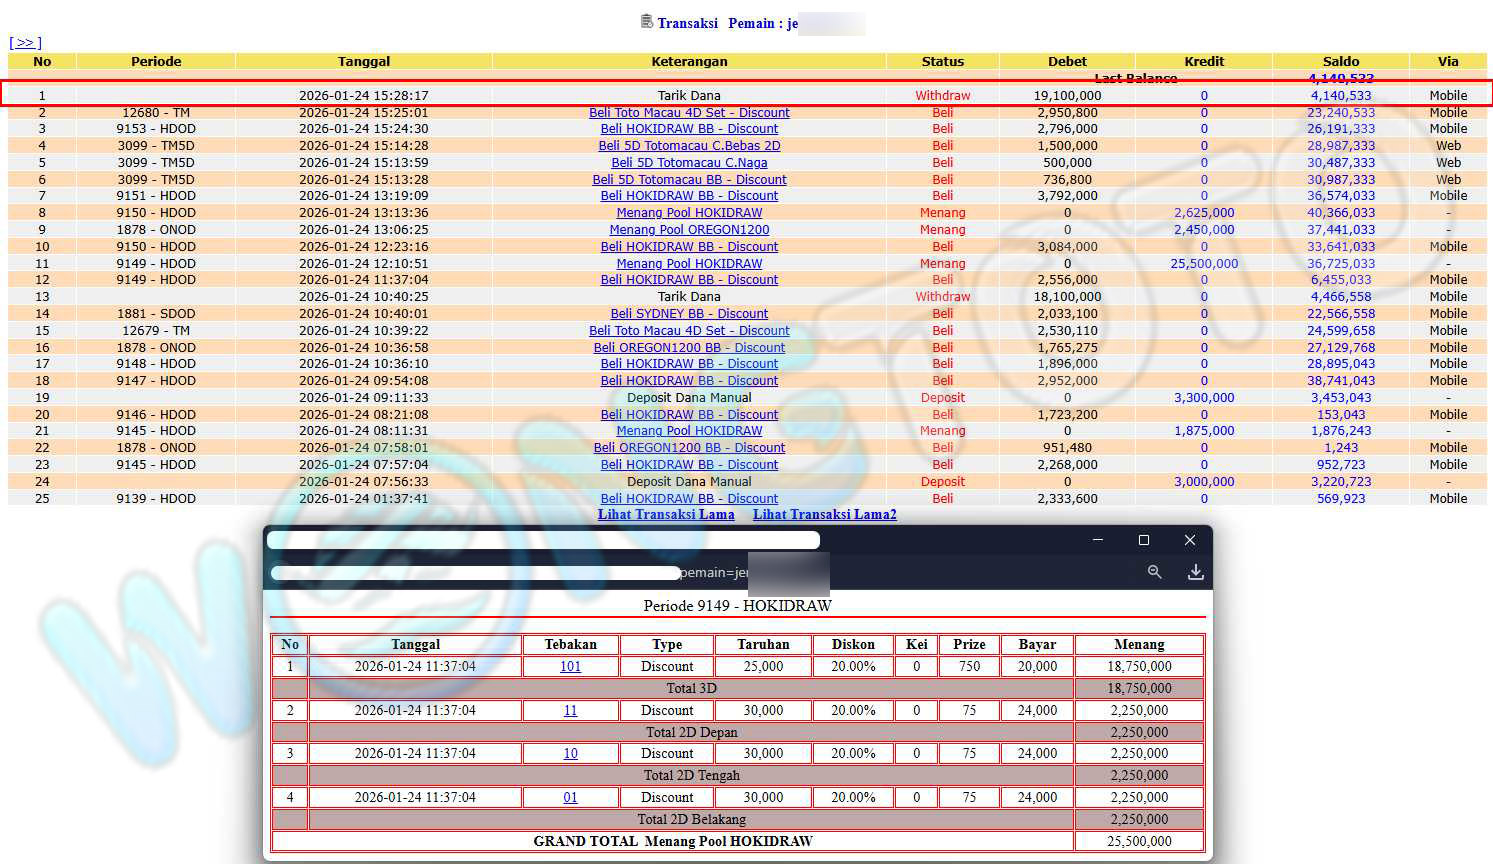Click the [>>] next page link

click(x=25, y=43)
